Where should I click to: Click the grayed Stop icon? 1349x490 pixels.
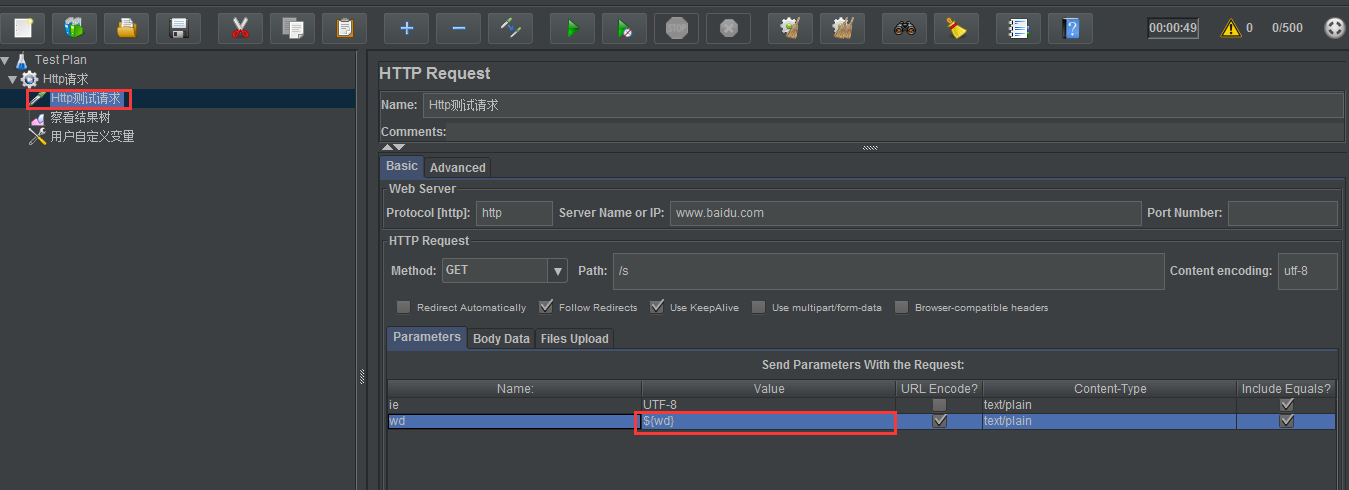pos(676,28)
